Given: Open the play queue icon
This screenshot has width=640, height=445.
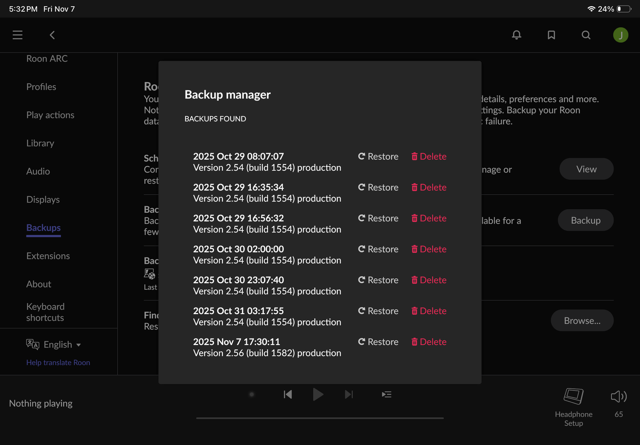Looking at the screenshot, I should 386,394.
